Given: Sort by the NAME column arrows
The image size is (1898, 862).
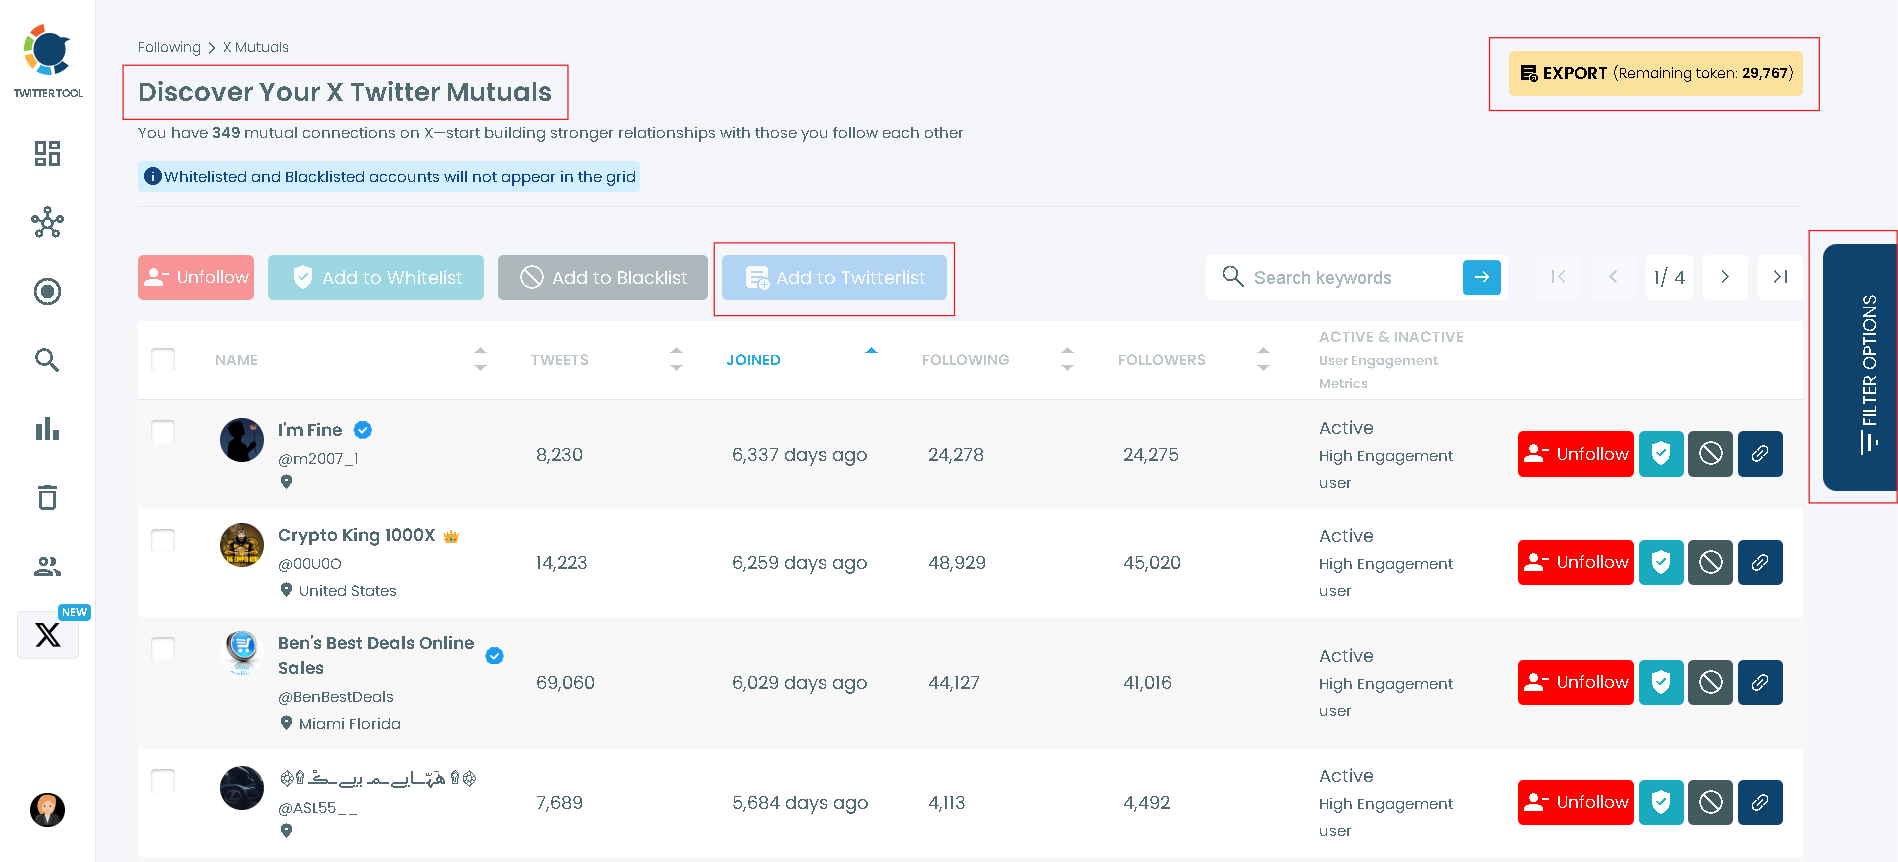Looking at the screenshot, I should 480,360.
